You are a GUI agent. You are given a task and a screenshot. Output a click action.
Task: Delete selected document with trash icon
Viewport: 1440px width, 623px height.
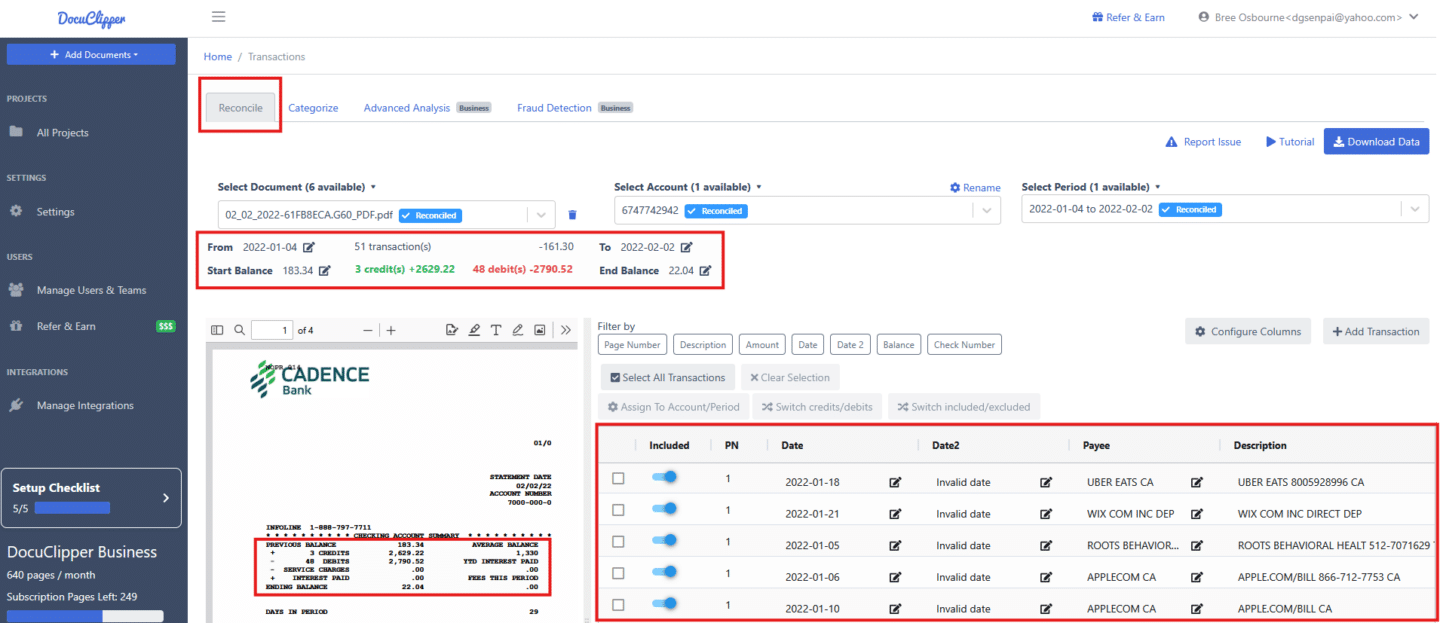pos(572,215)
